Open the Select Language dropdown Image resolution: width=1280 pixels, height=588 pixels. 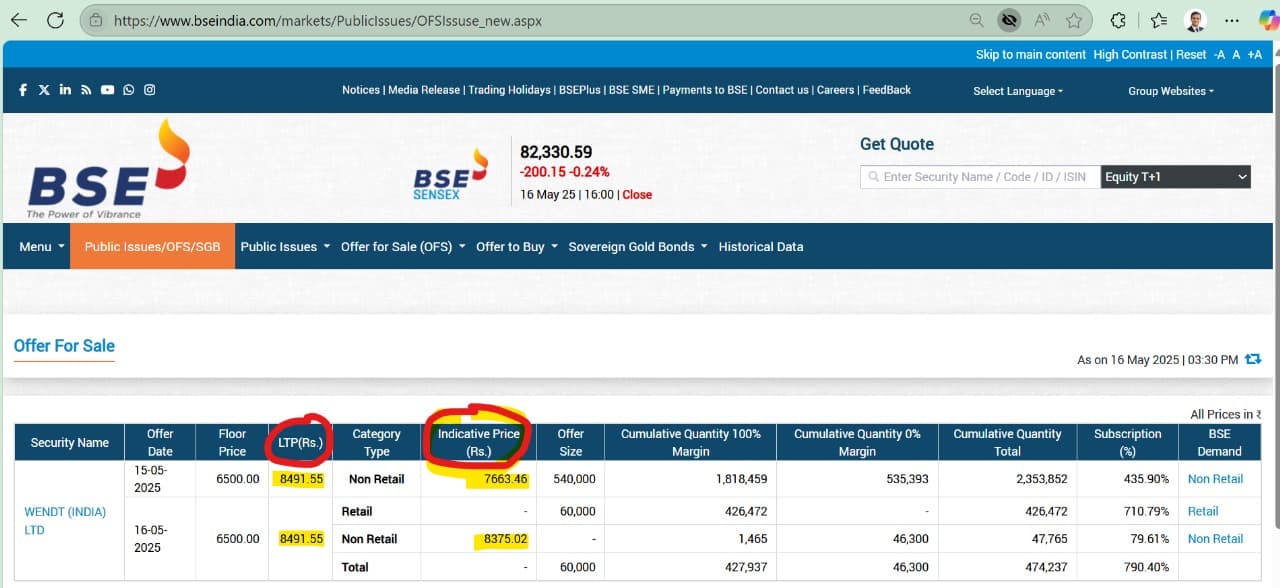(1018, 91)
